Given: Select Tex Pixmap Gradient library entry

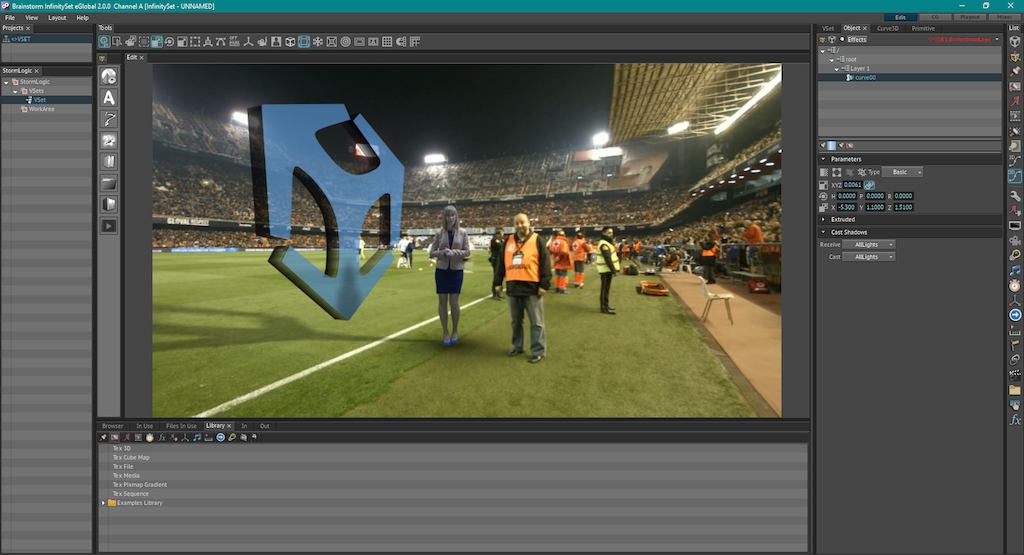Looking at the screenshot, I should click(x=139, y=484).
